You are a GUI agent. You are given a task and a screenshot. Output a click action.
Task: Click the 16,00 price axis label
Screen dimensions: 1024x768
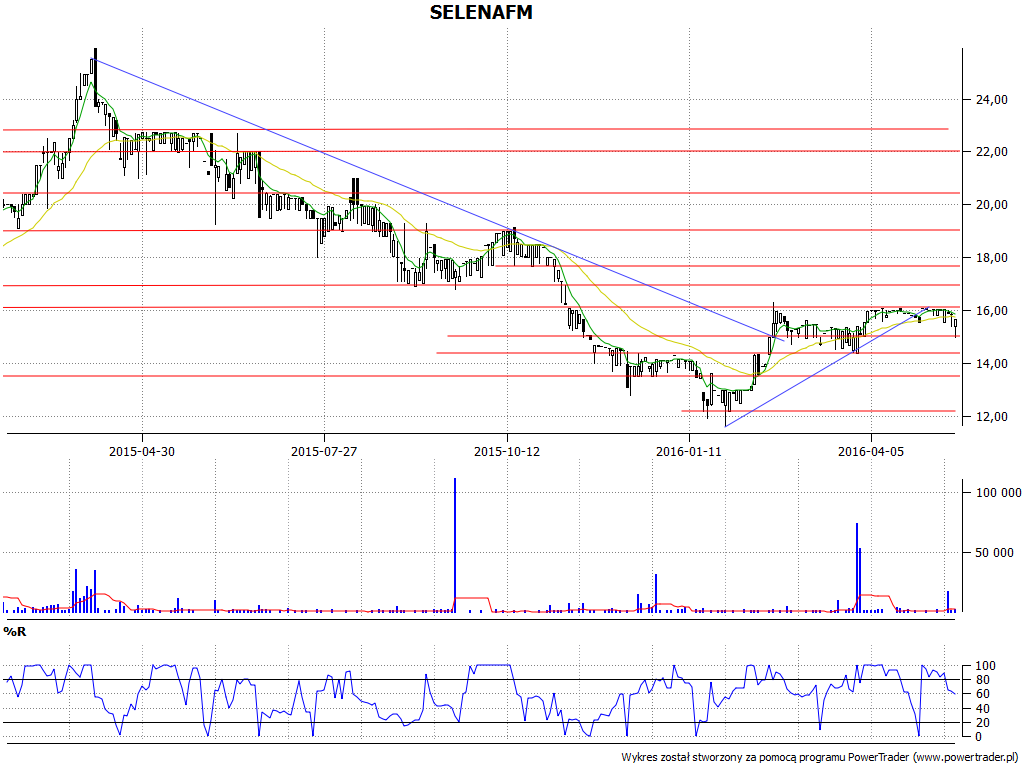992,311
